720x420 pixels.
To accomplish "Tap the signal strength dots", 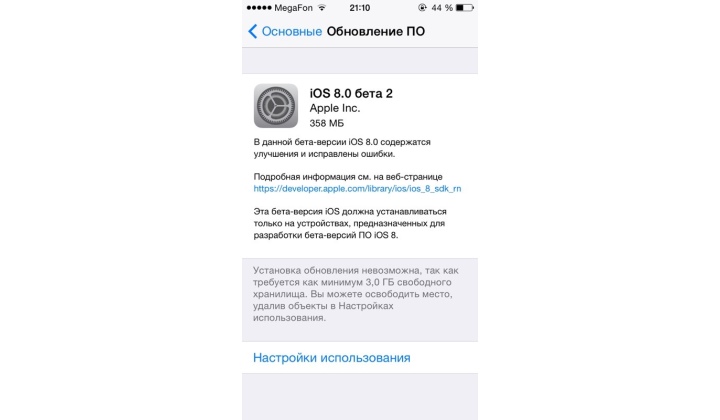I will point(259,8).
